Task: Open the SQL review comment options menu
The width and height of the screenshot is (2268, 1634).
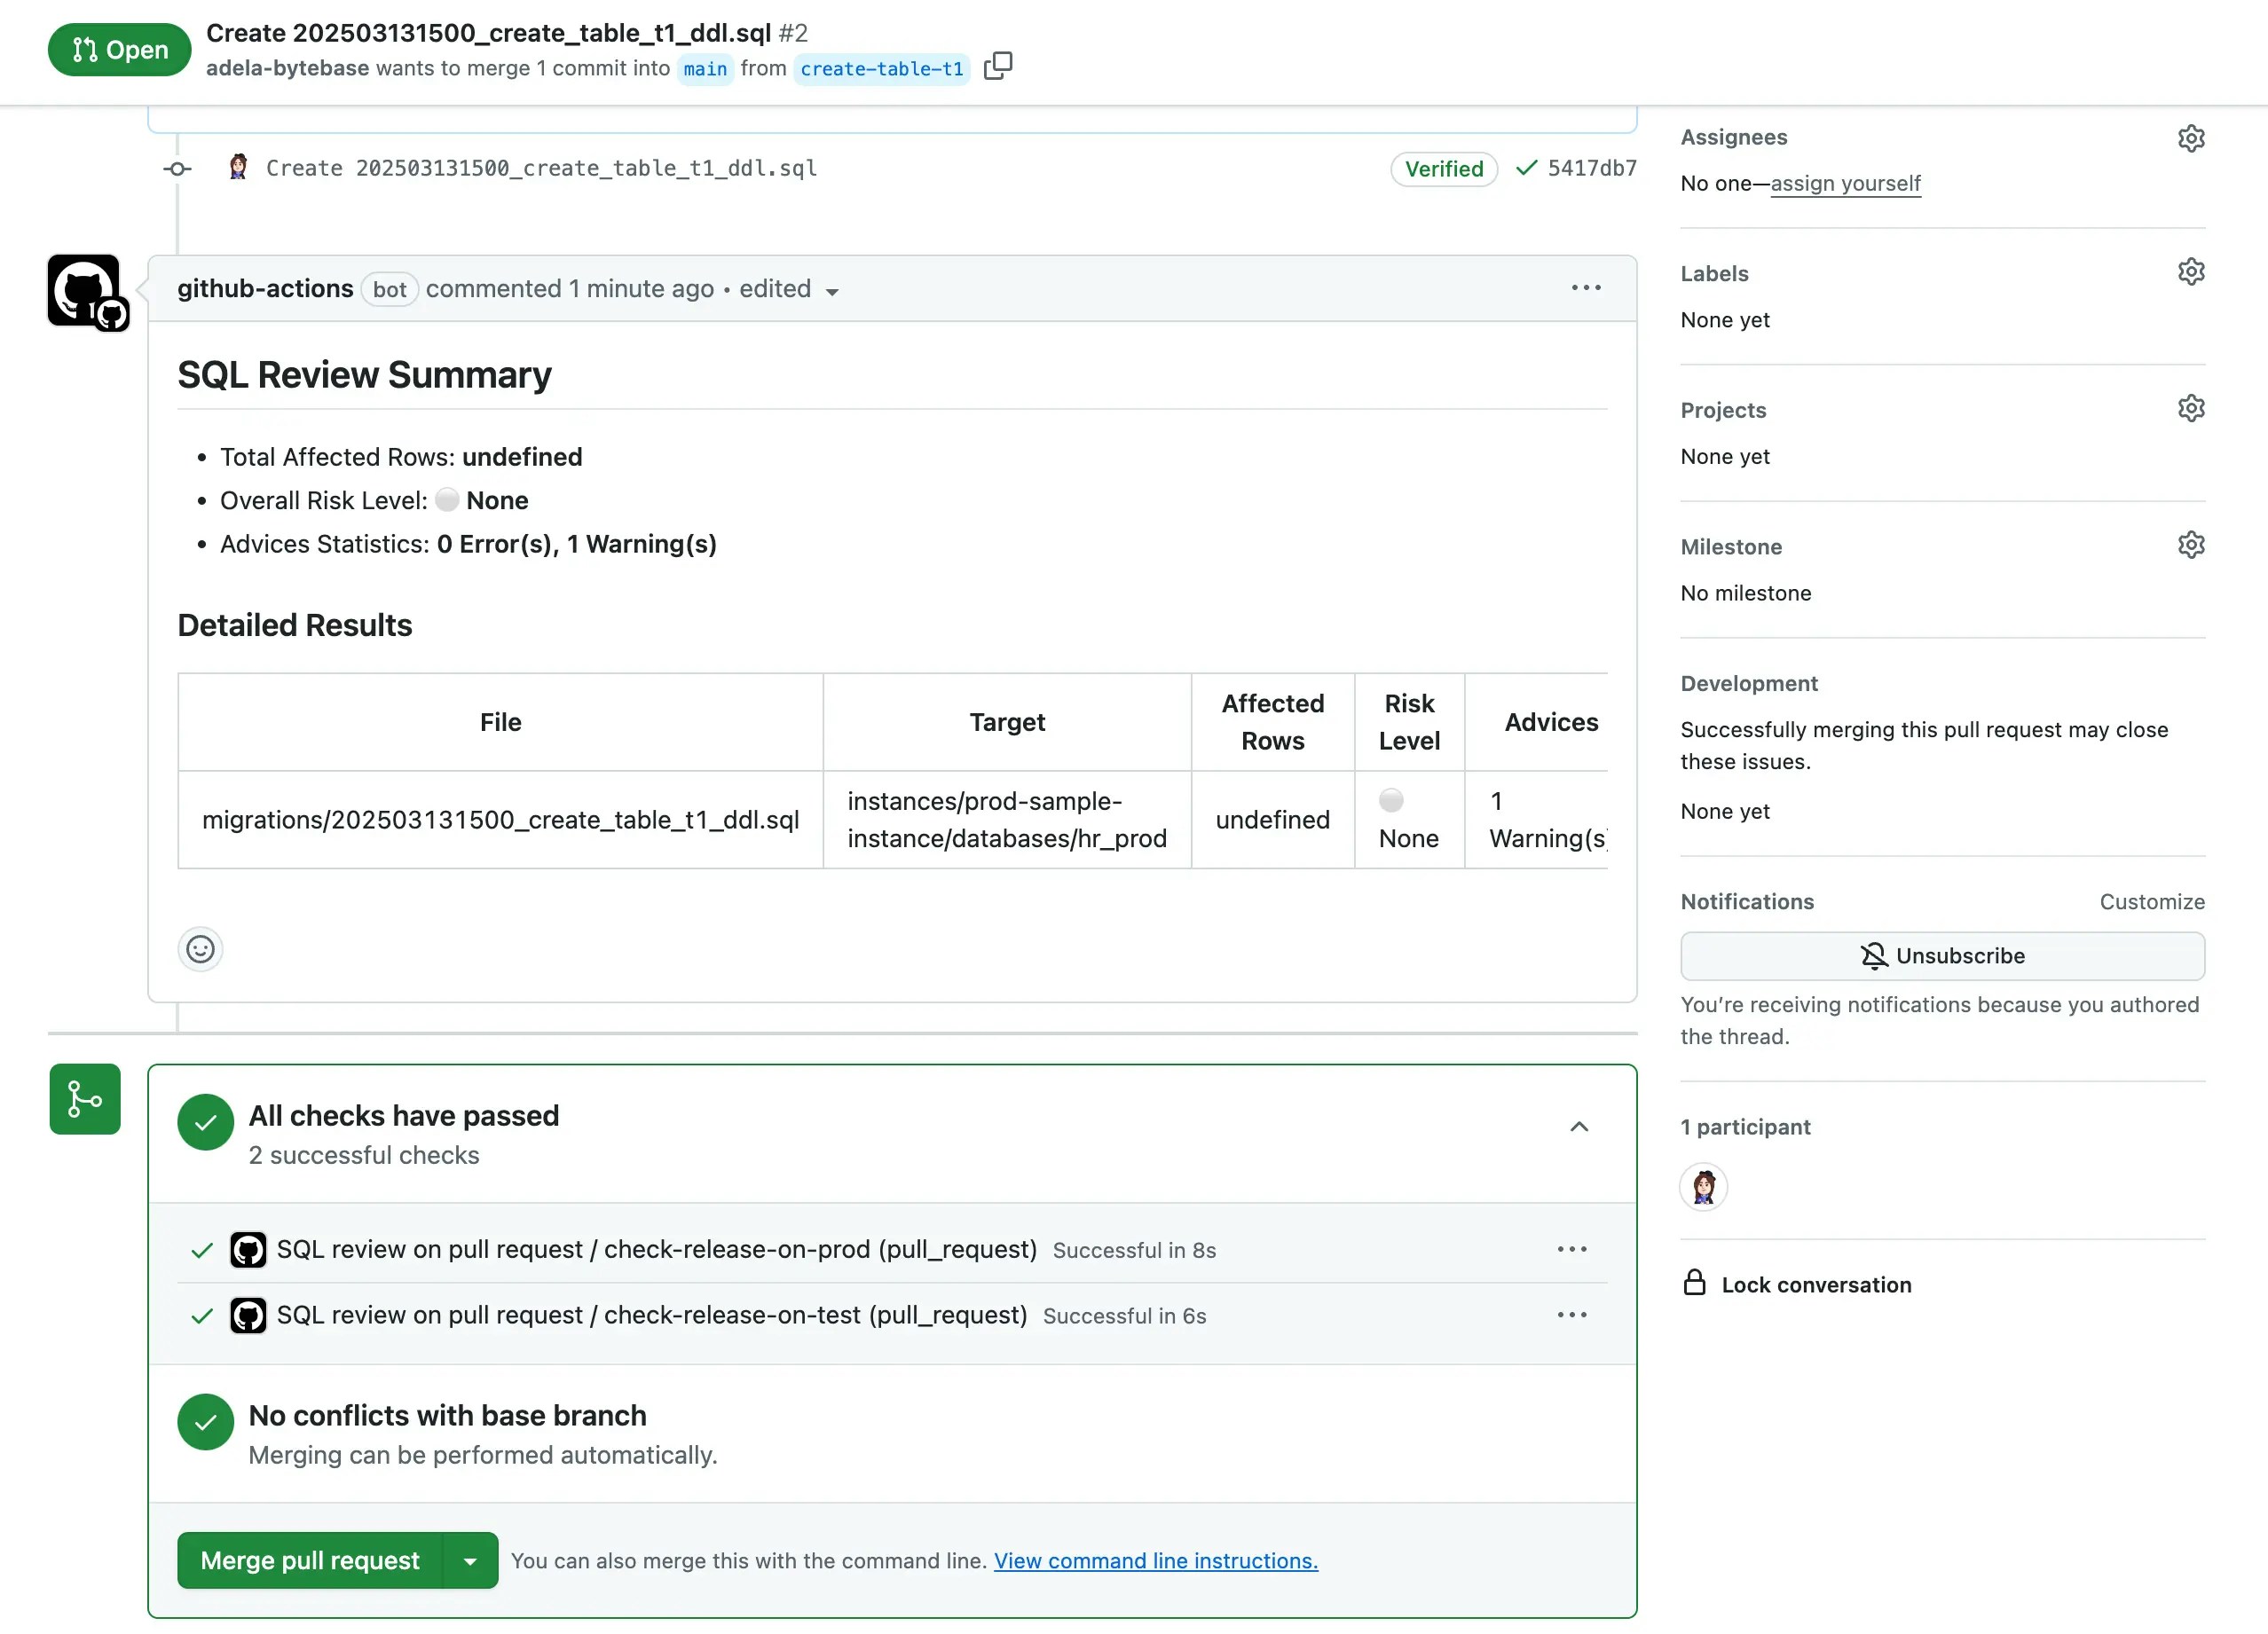Action: [1585, 288]
